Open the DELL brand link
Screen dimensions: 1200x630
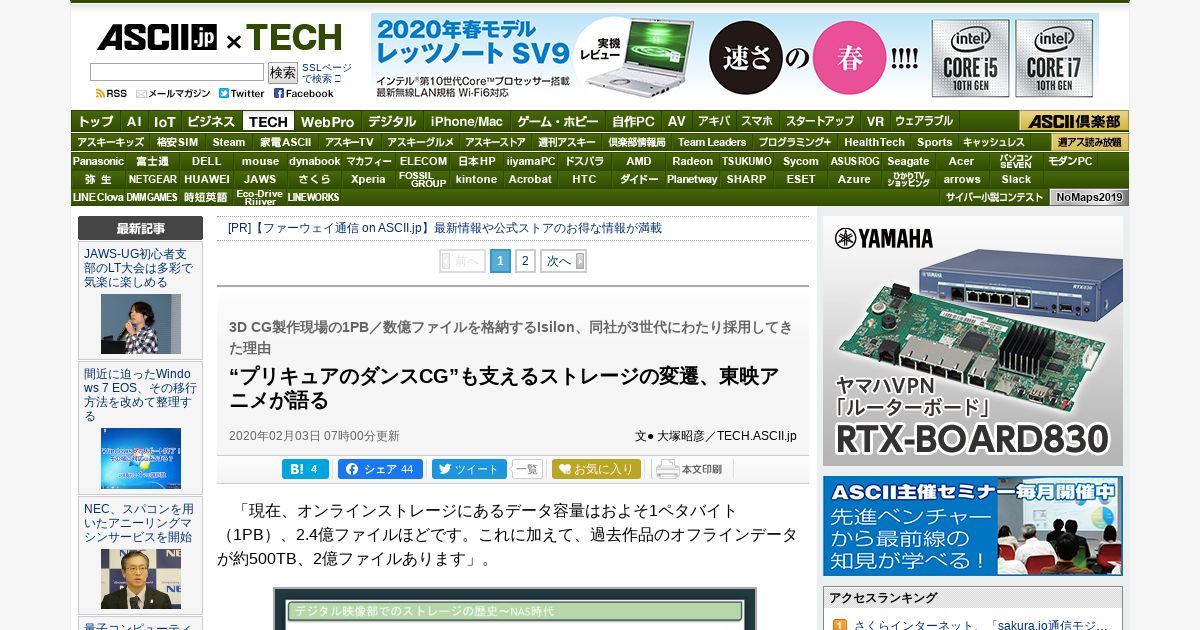coord(207,161)
